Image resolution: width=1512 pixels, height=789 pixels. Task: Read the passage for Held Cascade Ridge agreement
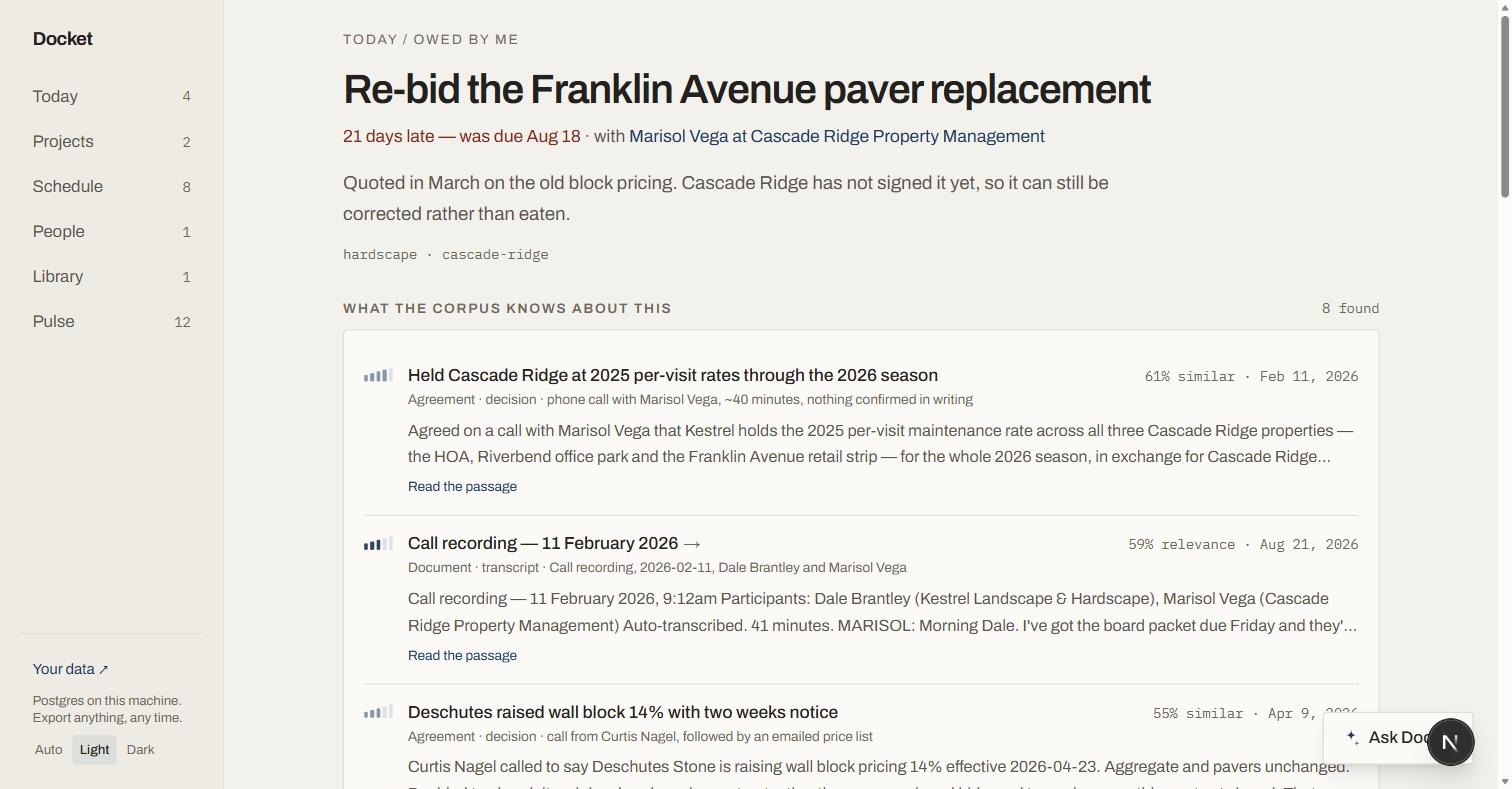pos(462,487)
